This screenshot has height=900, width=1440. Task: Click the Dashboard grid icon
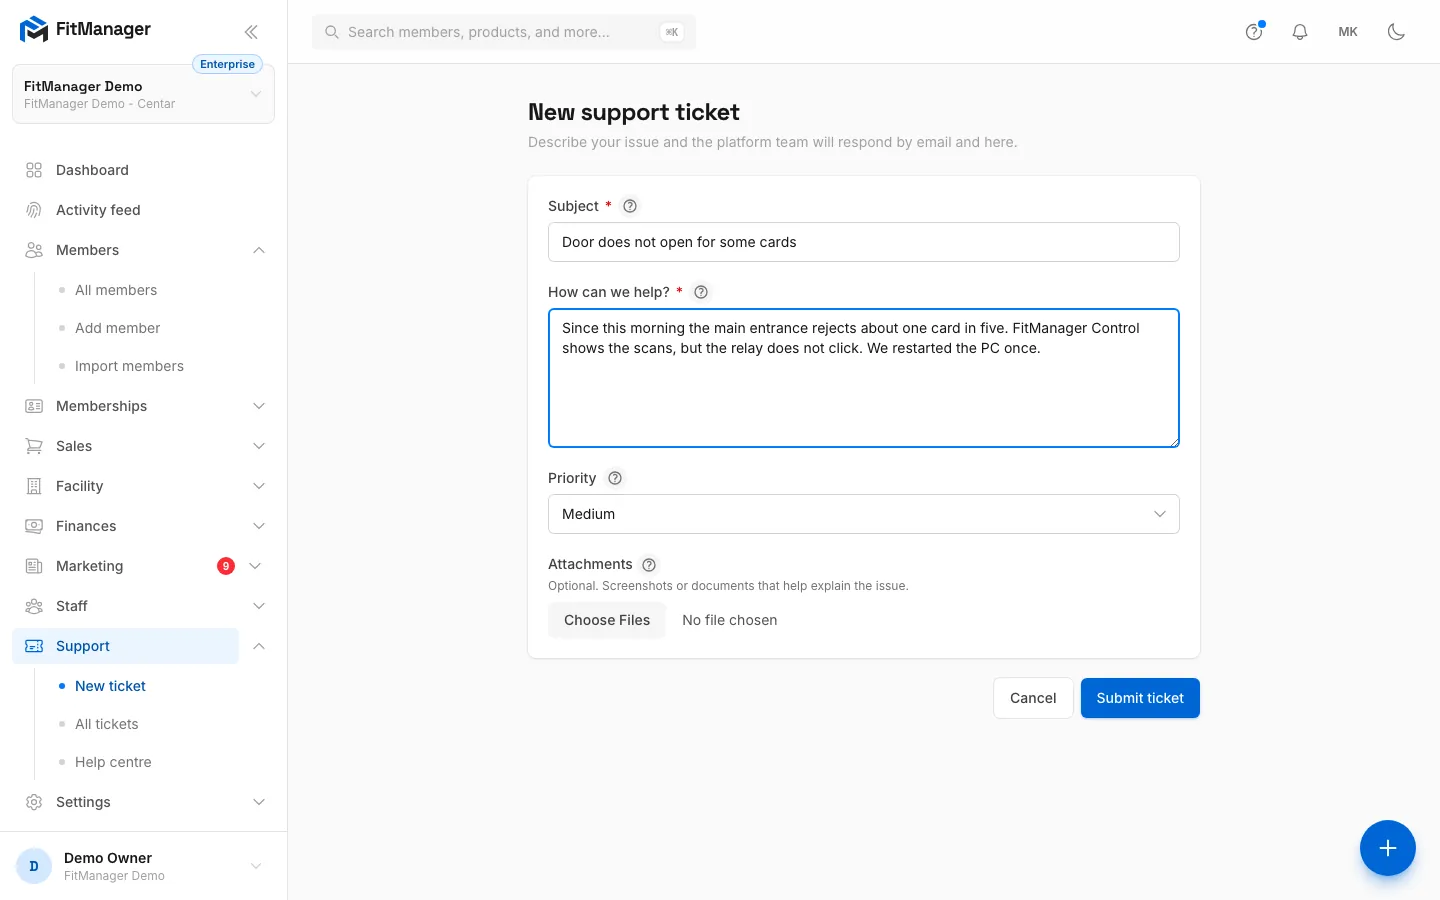coord(34,170)
